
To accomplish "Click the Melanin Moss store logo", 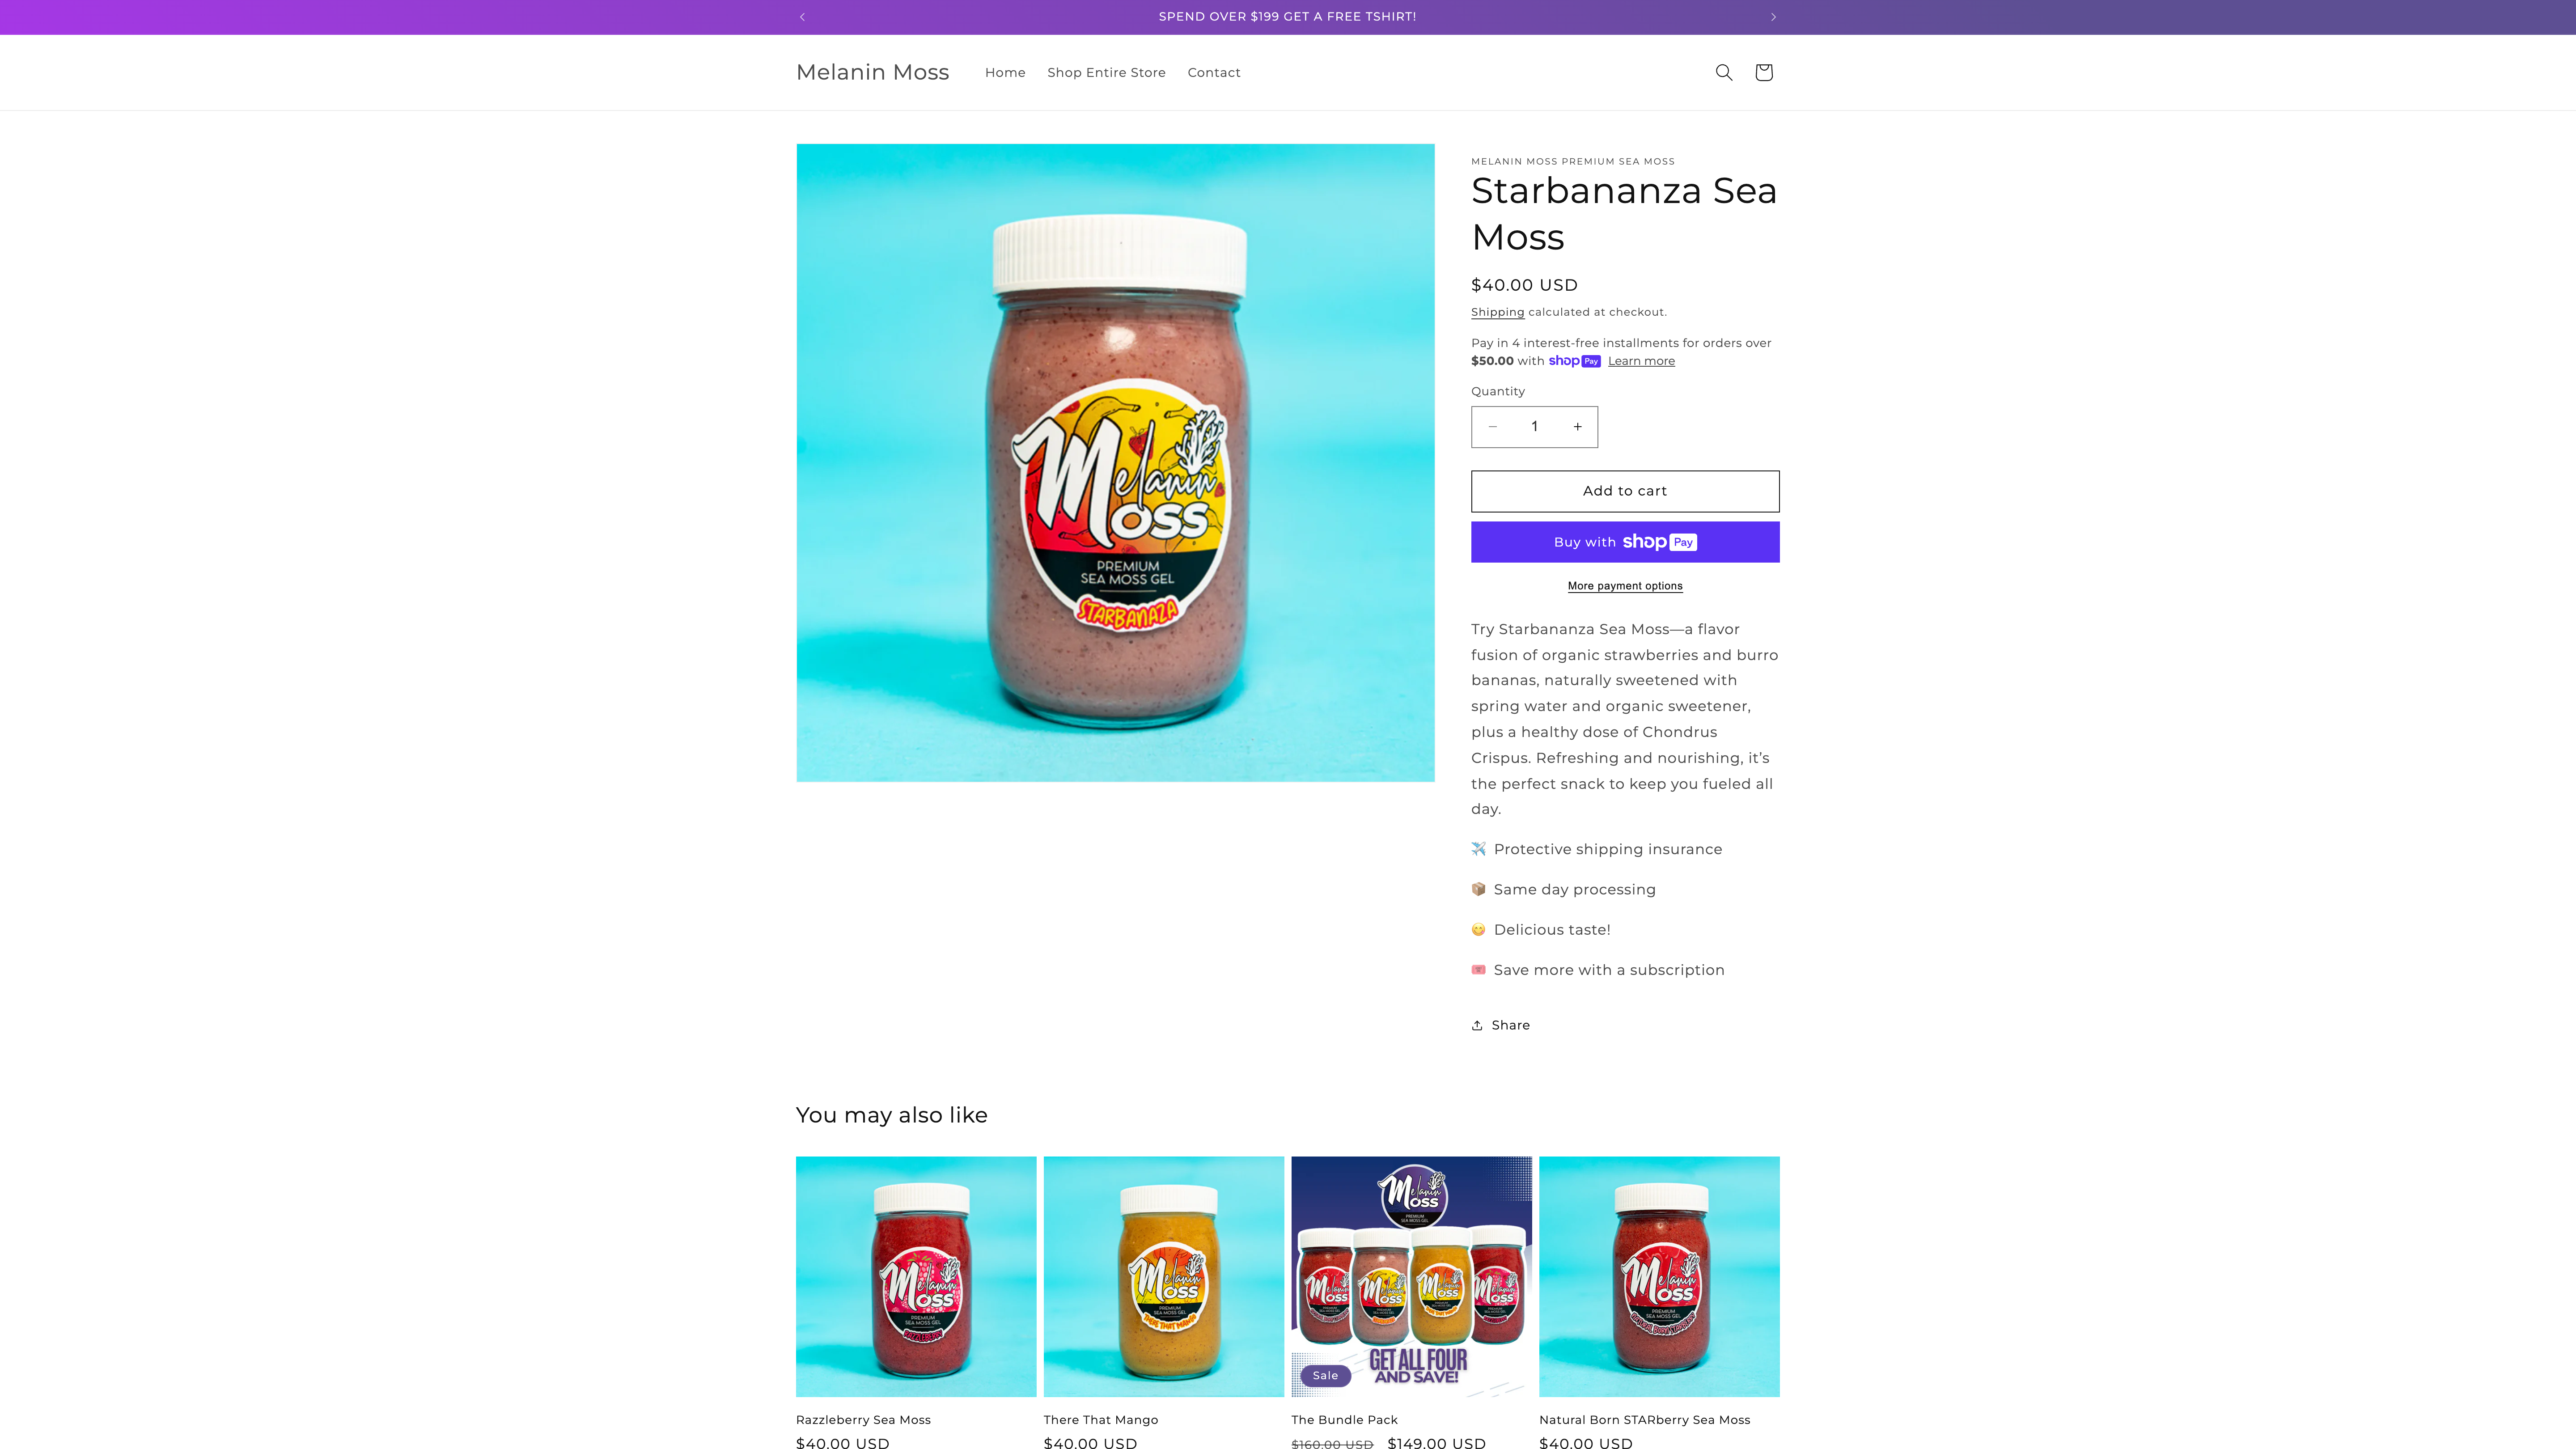I will point(872,72).
